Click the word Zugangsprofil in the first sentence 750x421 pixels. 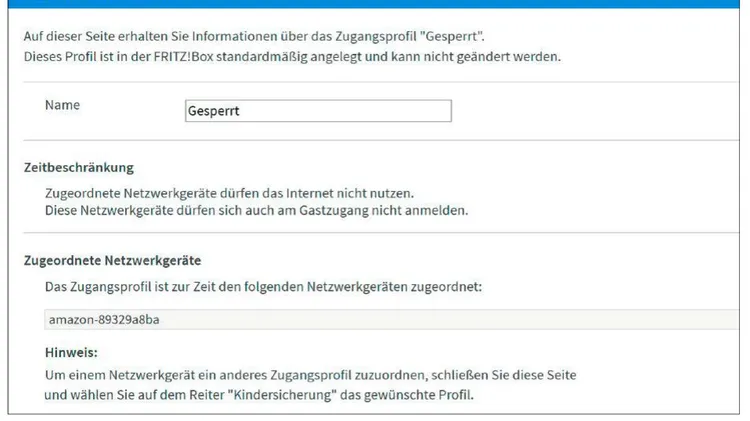point(375,36)
